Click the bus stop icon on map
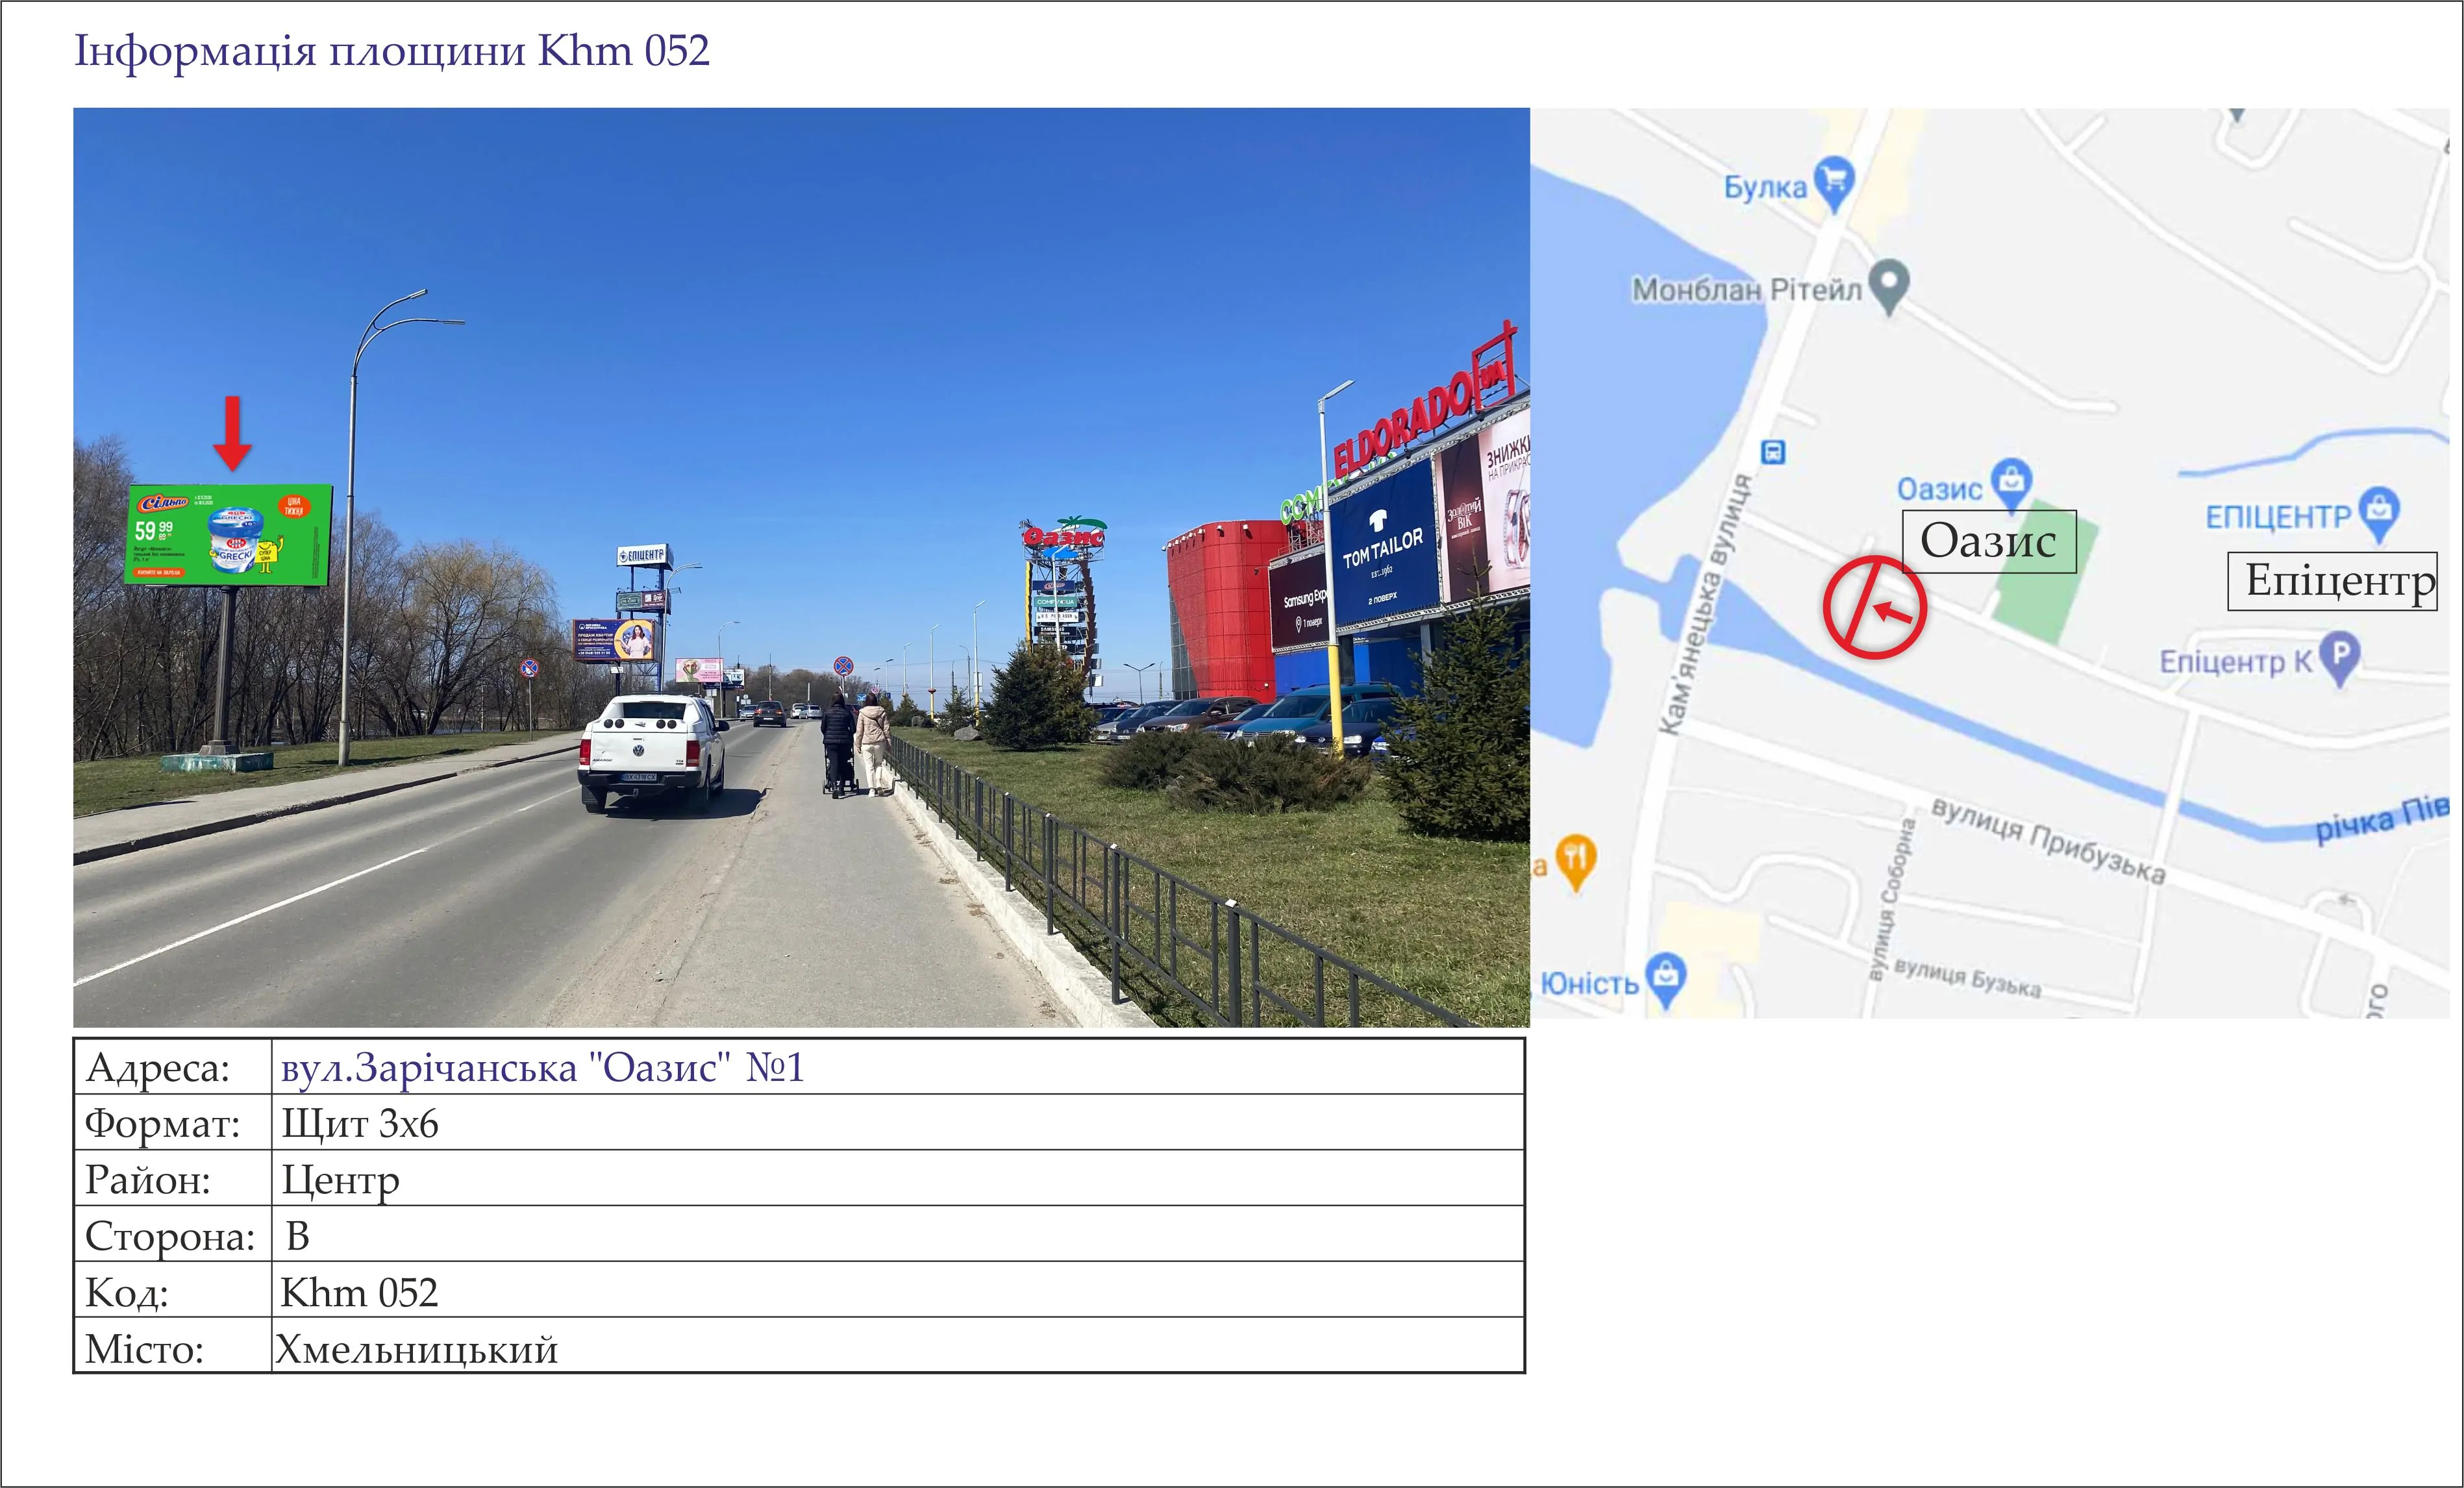 click(x=1773, y=452)
